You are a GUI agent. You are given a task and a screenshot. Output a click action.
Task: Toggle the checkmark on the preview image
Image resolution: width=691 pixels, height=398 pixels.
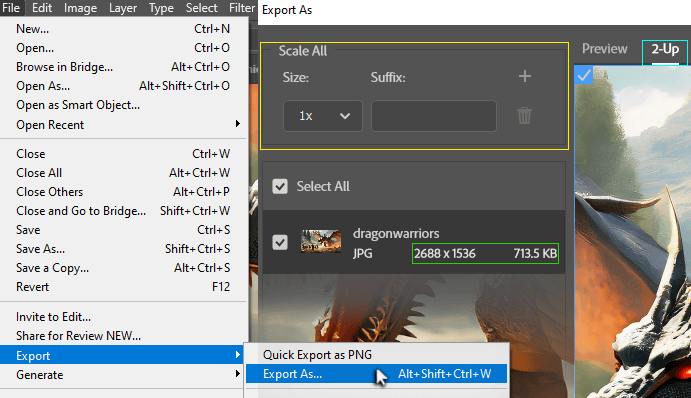coord(584,75)
